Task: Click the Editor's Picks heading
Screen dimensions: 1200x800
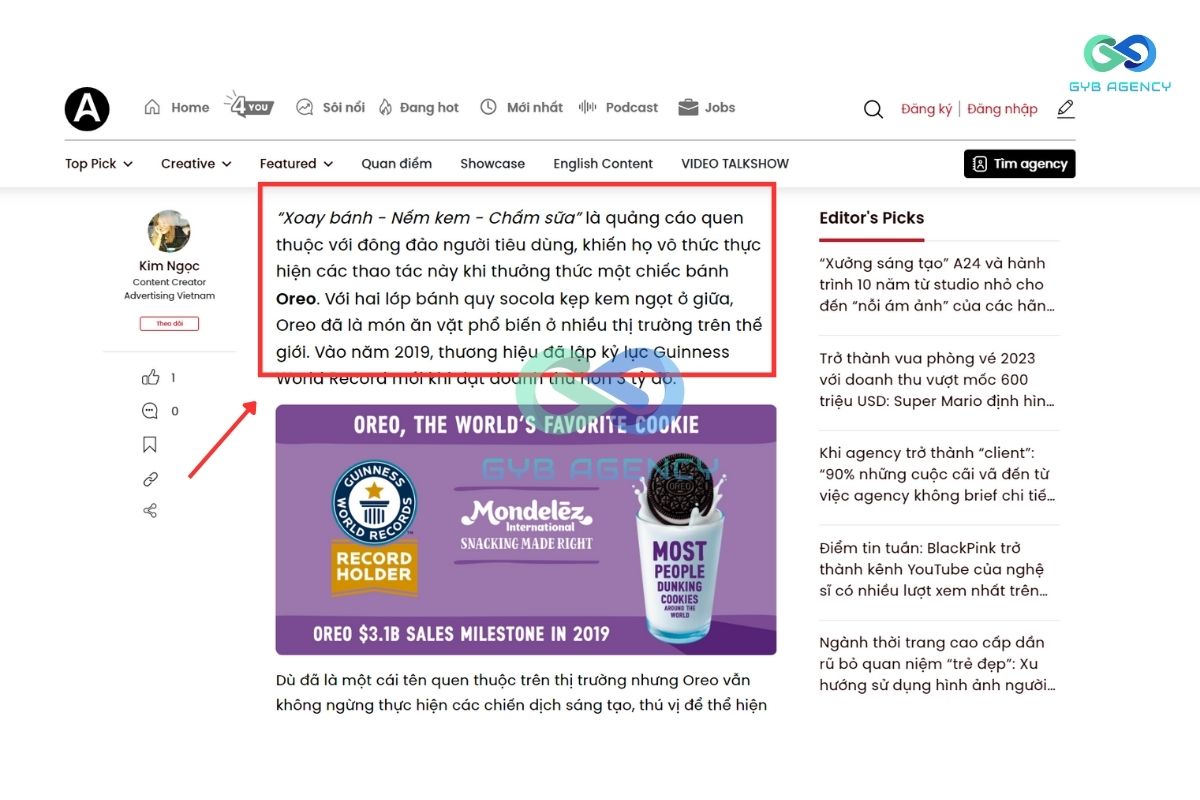Action: click(x=871, y=218)
